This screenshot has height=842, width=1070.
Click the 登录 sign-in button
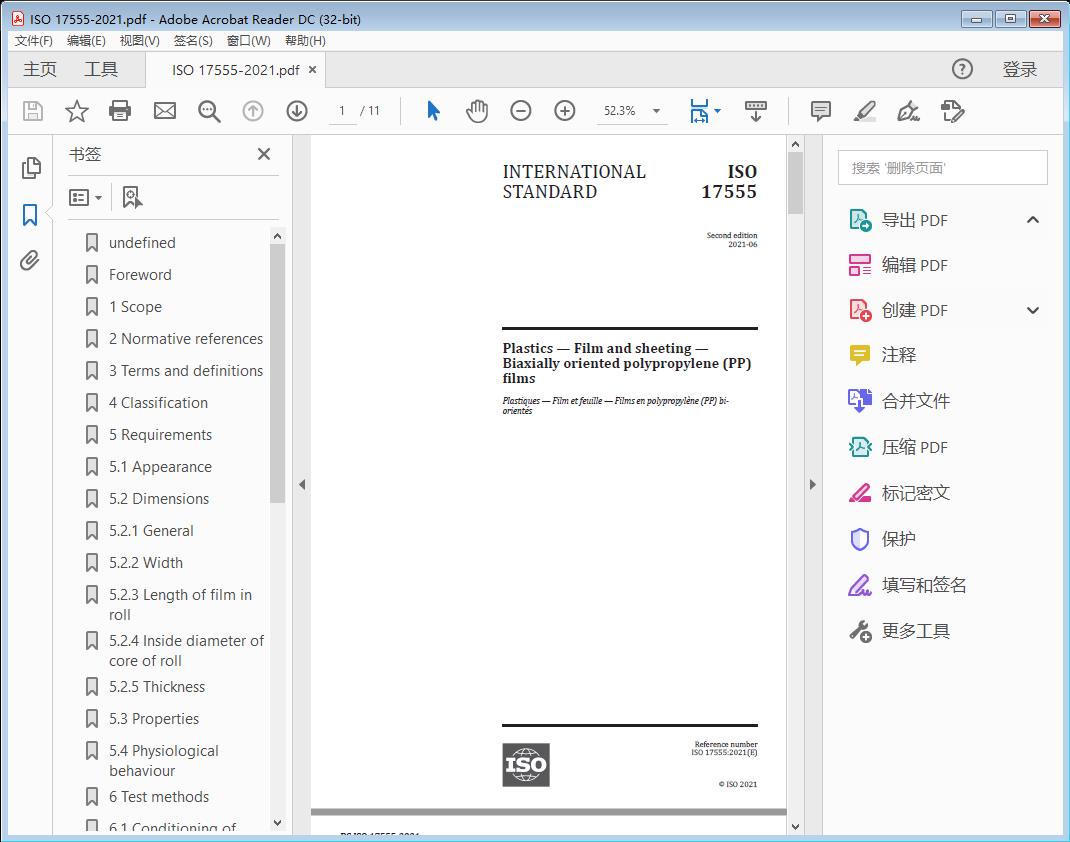click(1019, 69)
